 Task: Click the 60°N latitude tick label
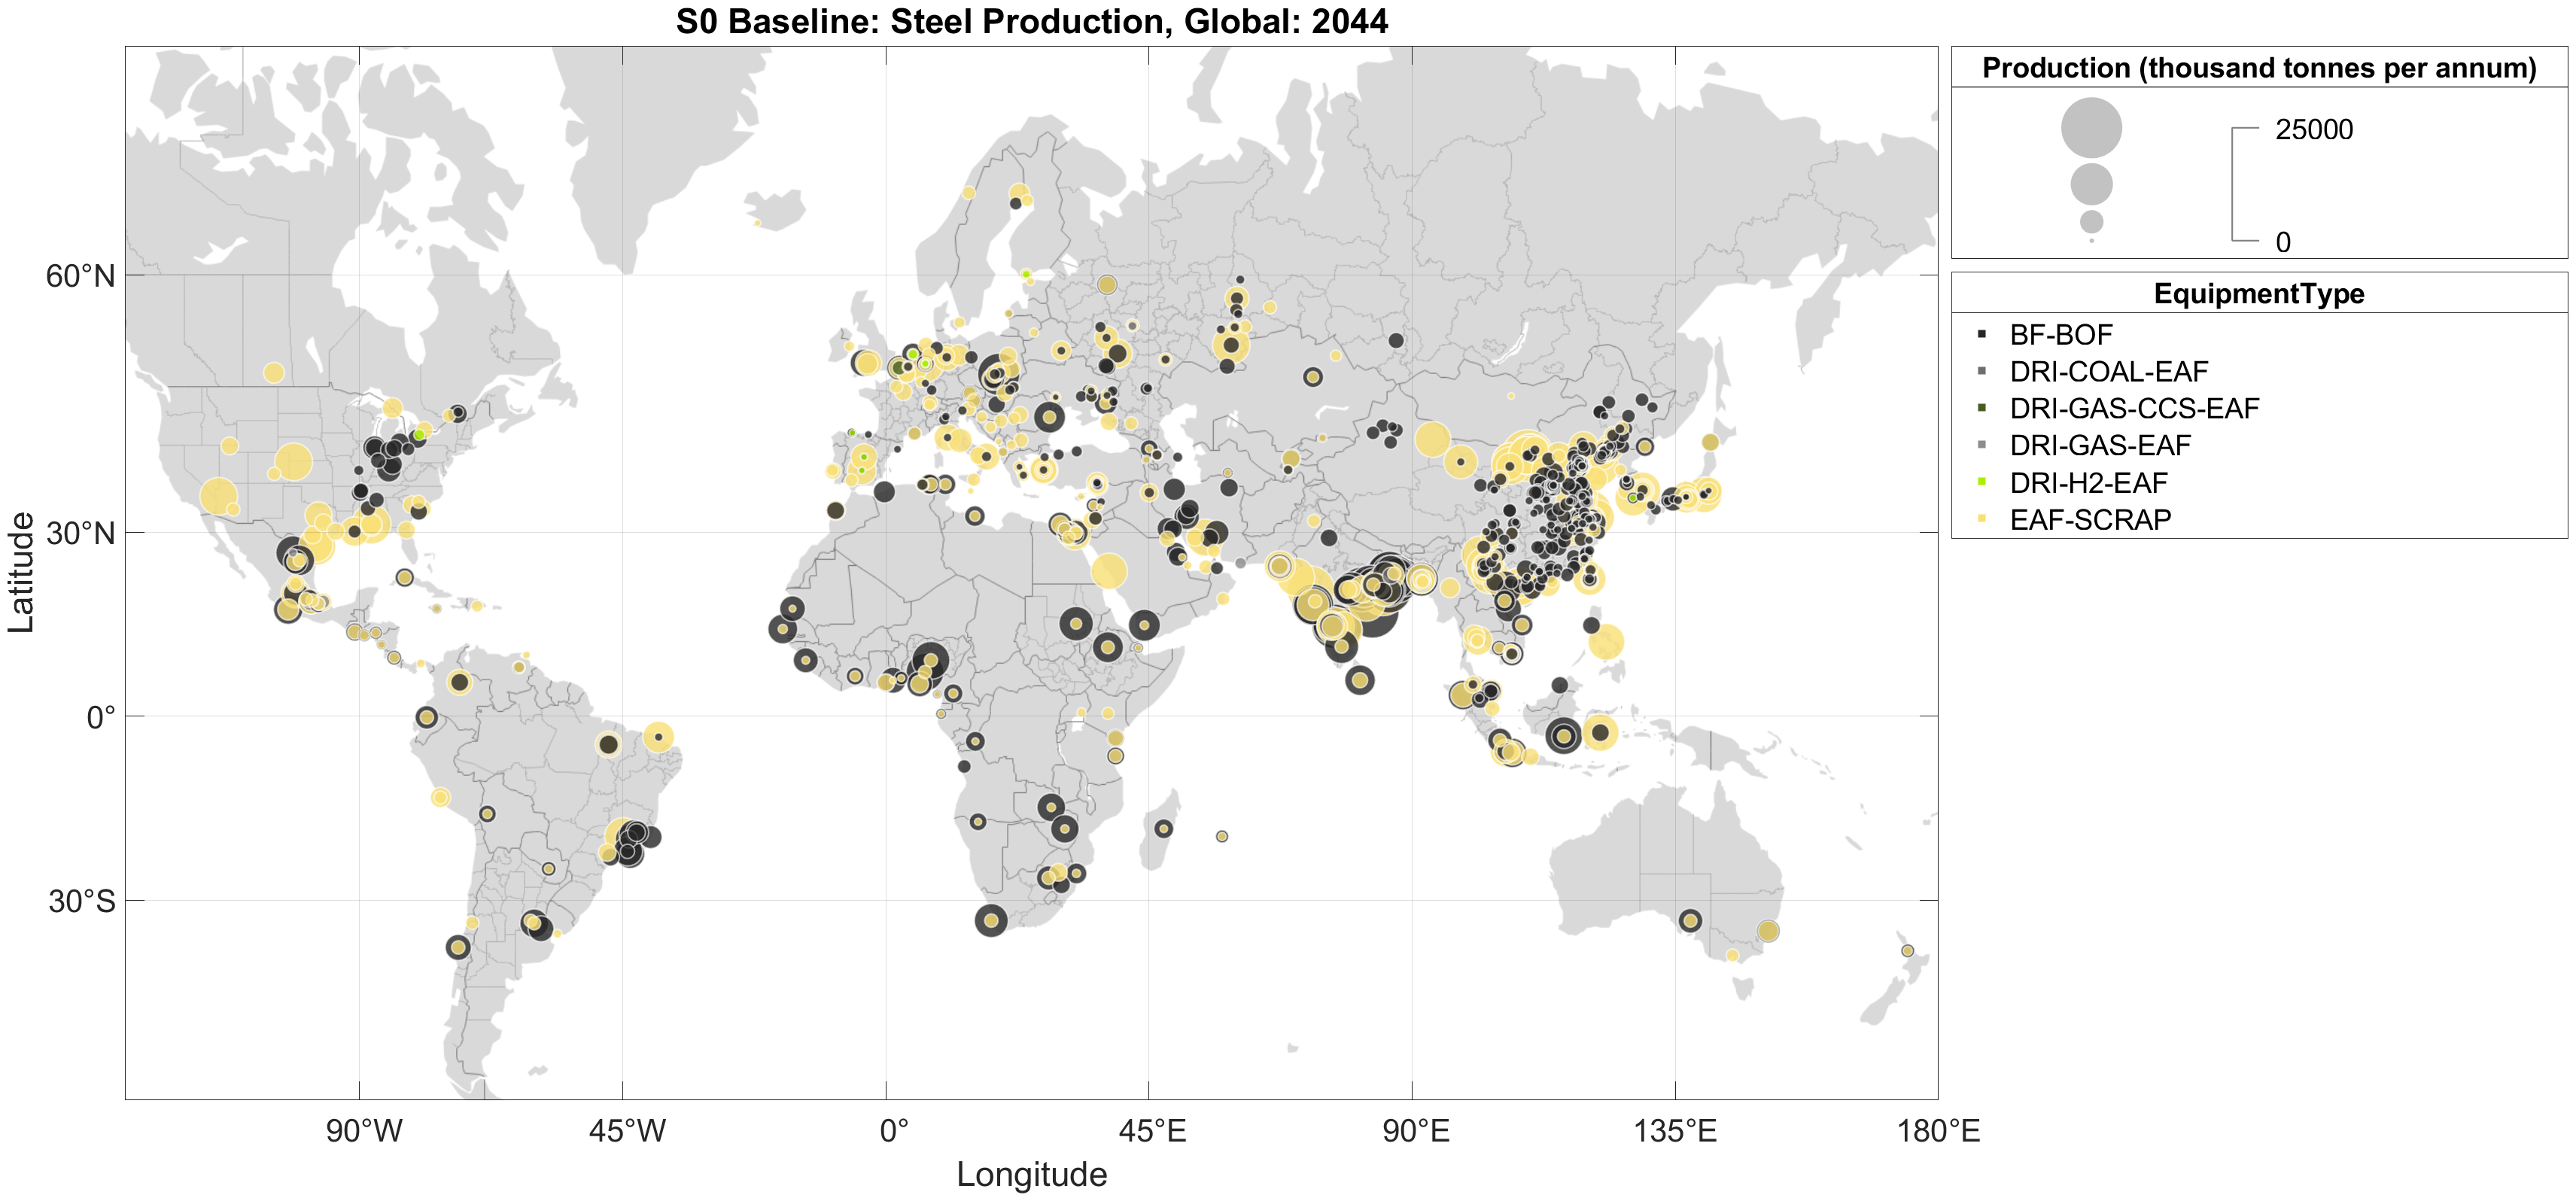pyautogui.click(x=80, y=276)
